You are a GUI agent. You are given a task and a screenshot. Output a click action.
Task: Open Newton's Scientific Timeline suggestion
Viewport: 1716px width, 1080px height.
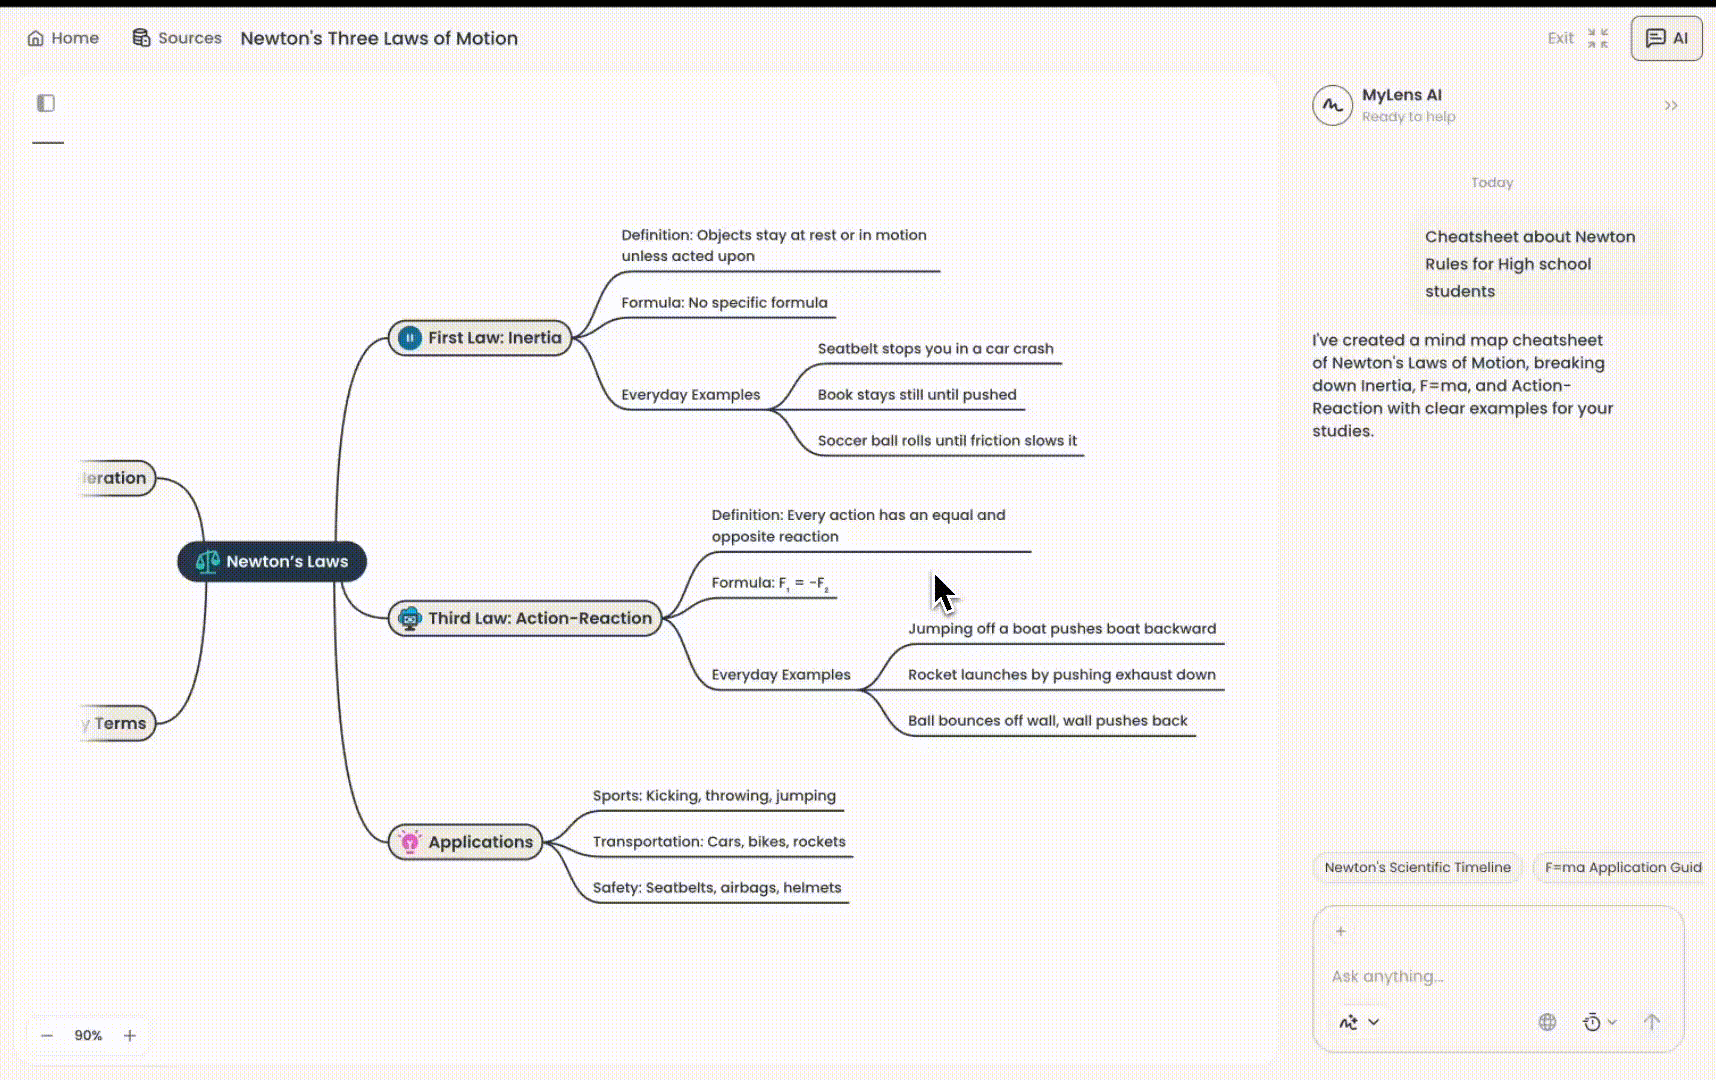(1417, 867)
